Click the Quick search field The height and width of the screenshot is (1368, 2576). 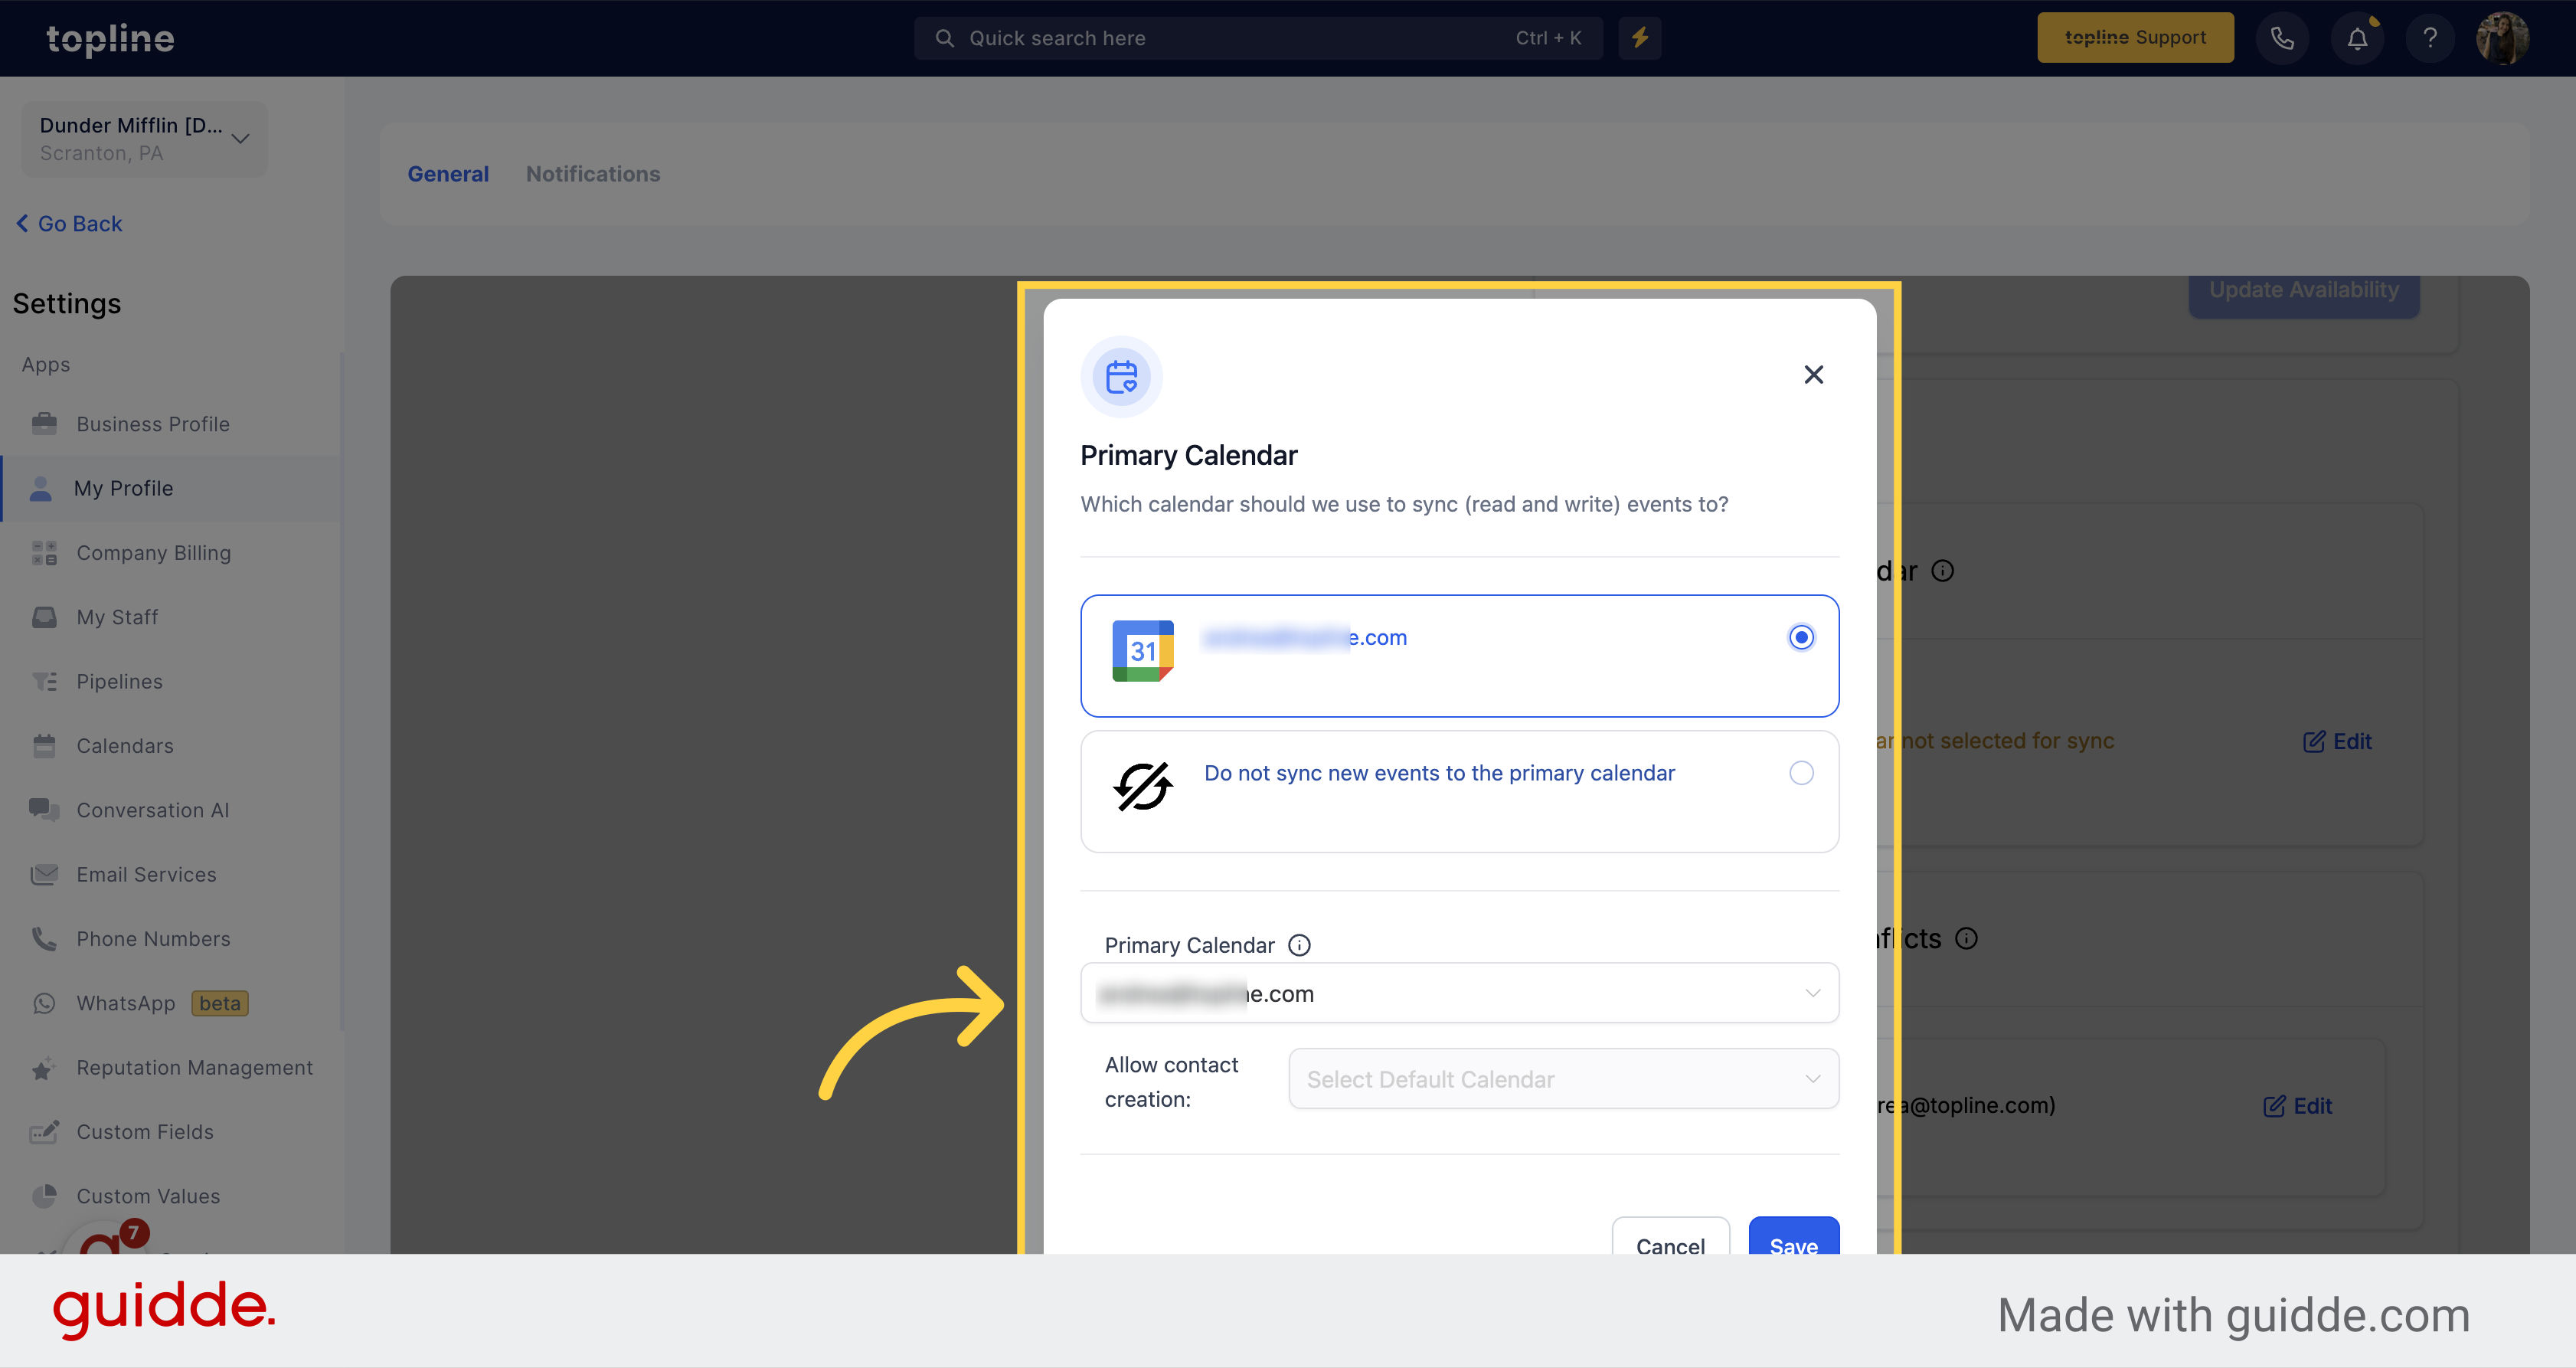[1258, 38]
